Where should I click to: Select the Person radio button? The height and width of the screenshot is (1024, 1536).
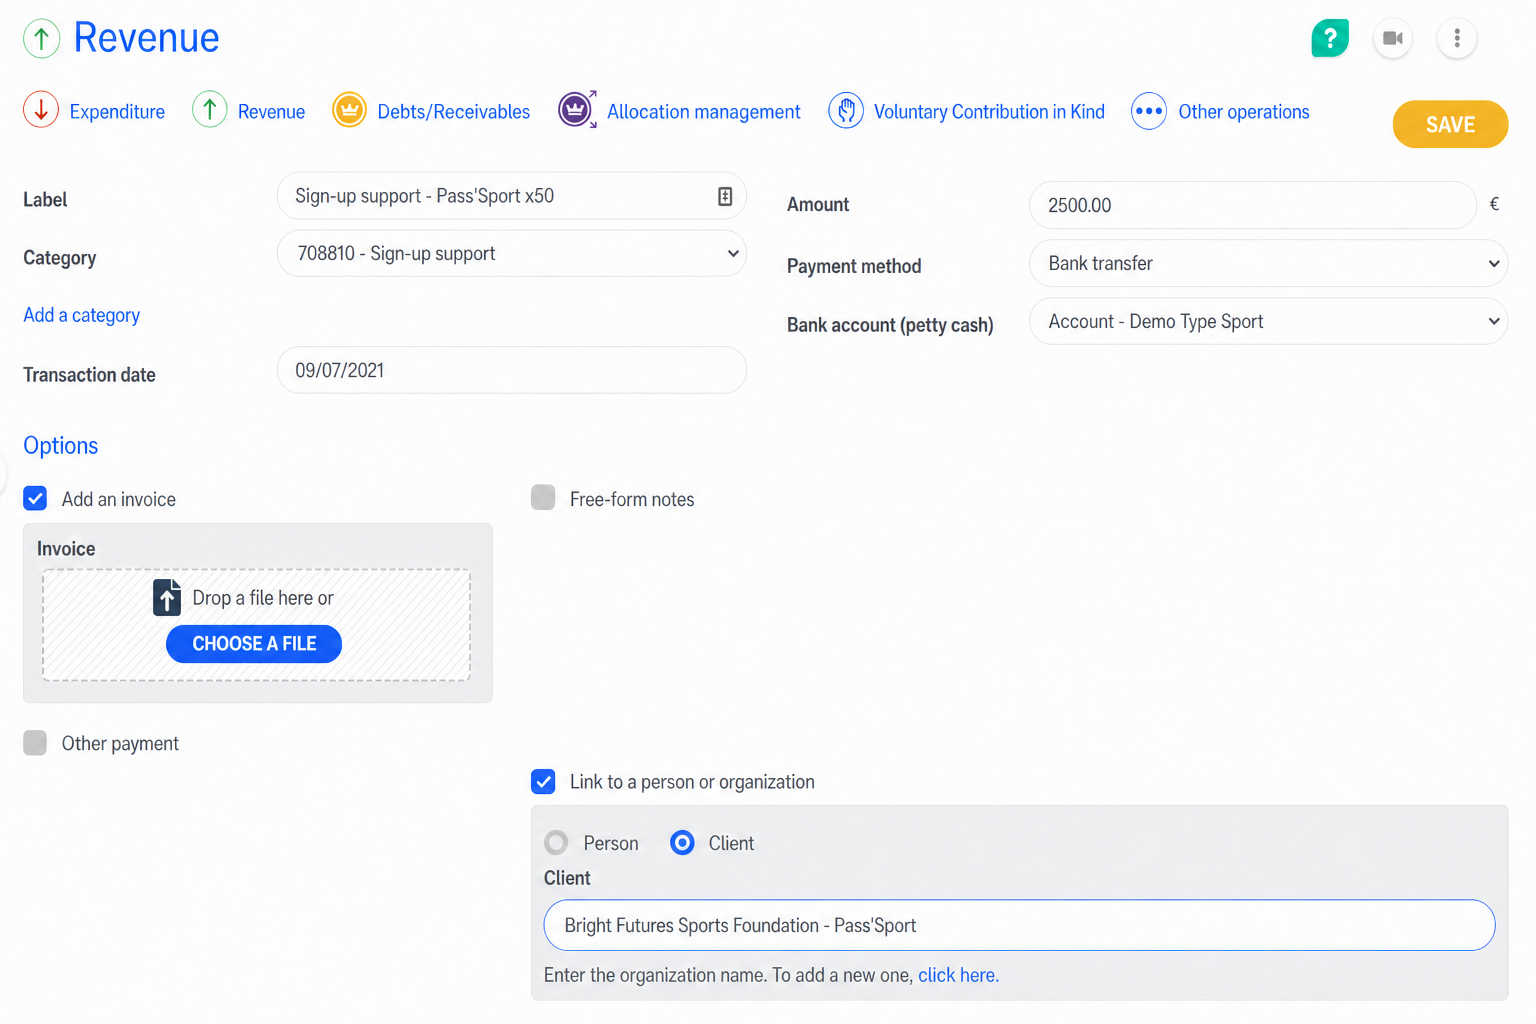pos(557,842)
